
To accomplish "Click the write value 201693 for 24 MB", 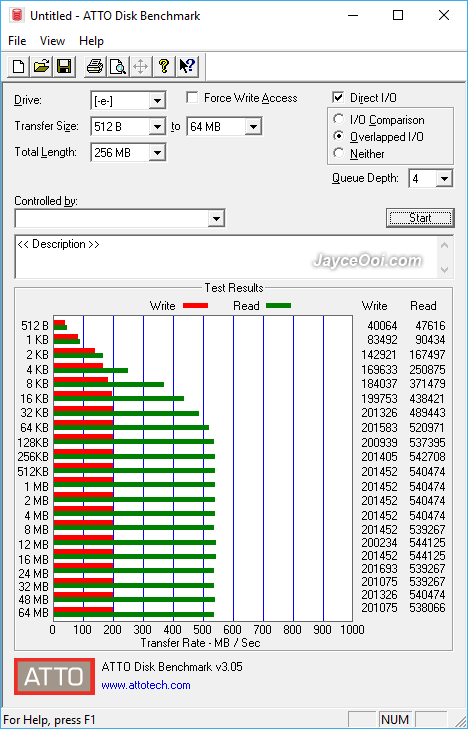I will pyautogui.click(x=379, y=569).
